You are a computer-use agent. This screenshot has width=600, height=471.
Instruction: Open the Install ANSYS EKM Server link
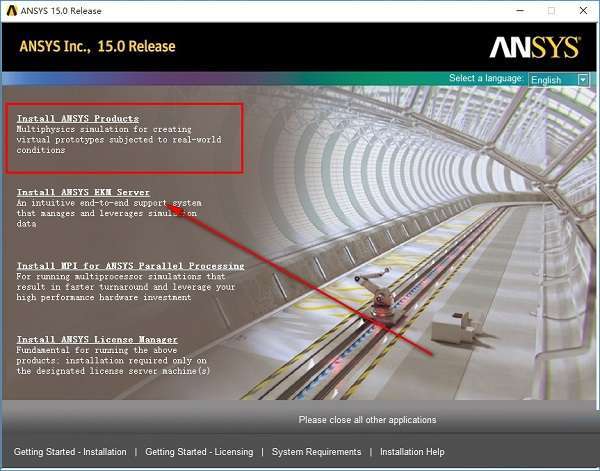pyautogui.click(x=83, y=192)
